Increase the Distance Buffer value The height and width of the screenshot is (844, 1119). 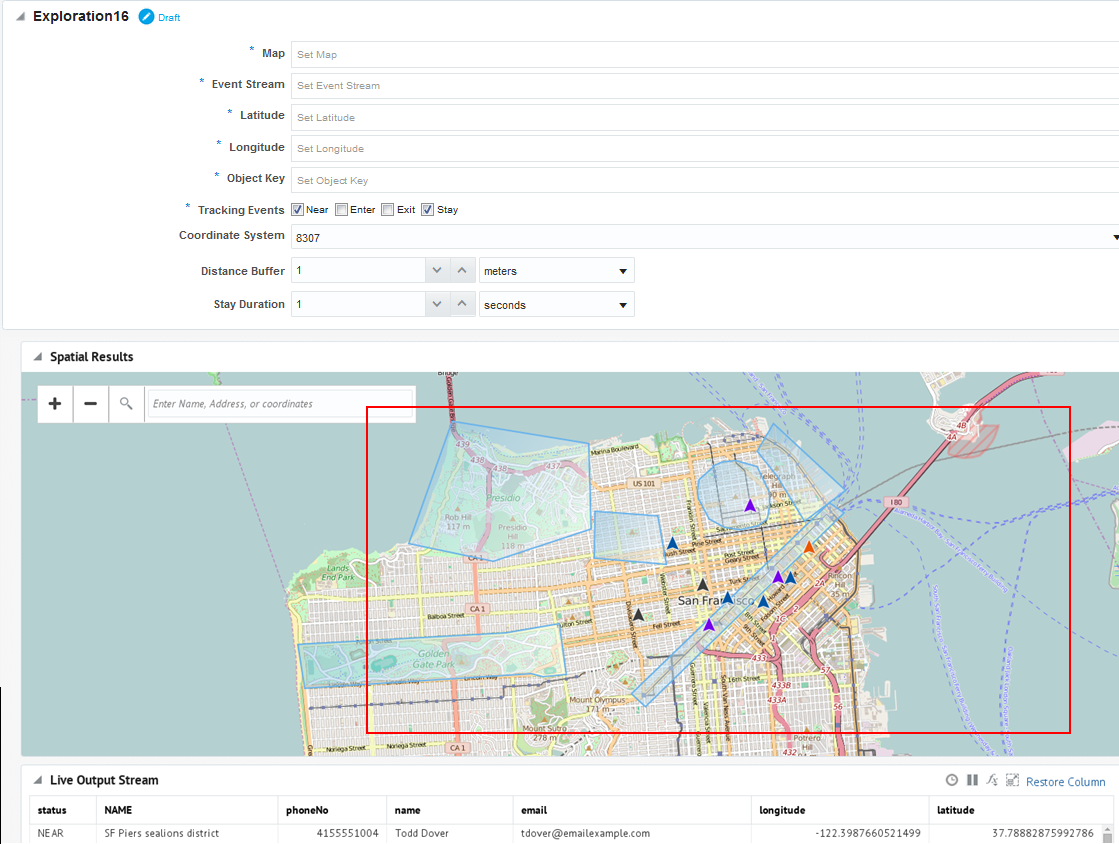point(462,270)
